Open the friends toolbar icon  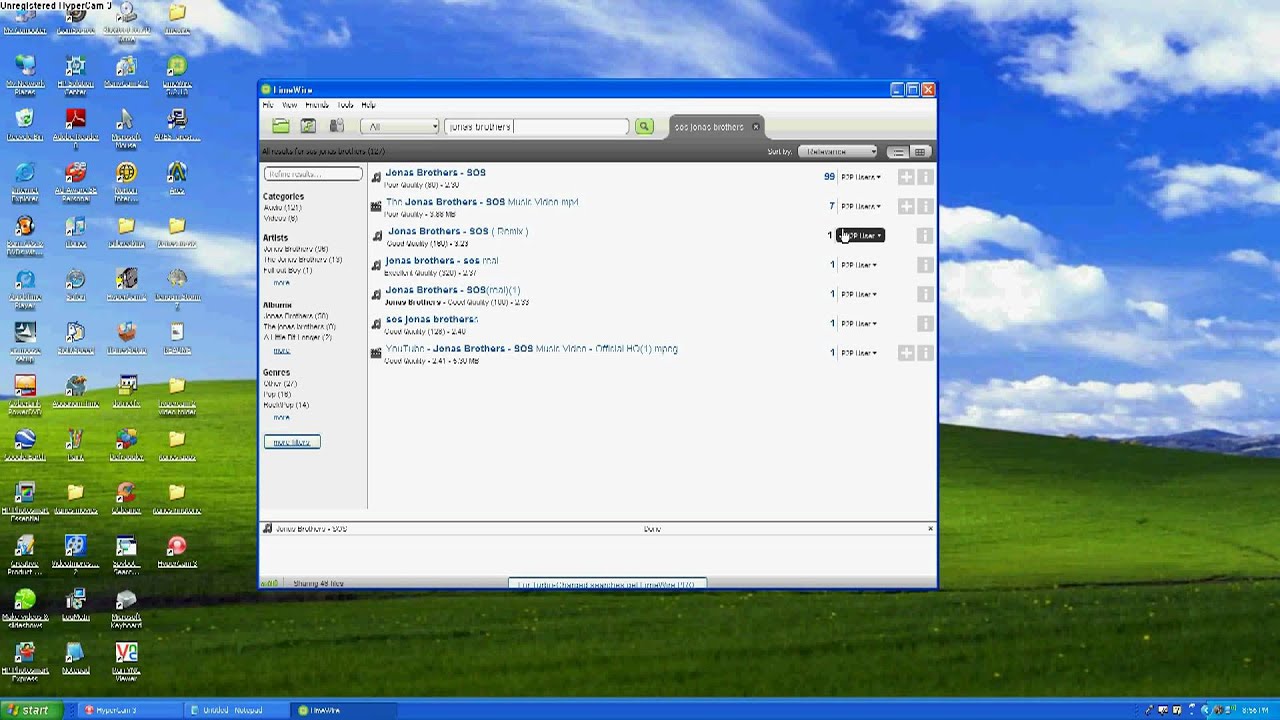click(x=337, y=126)
